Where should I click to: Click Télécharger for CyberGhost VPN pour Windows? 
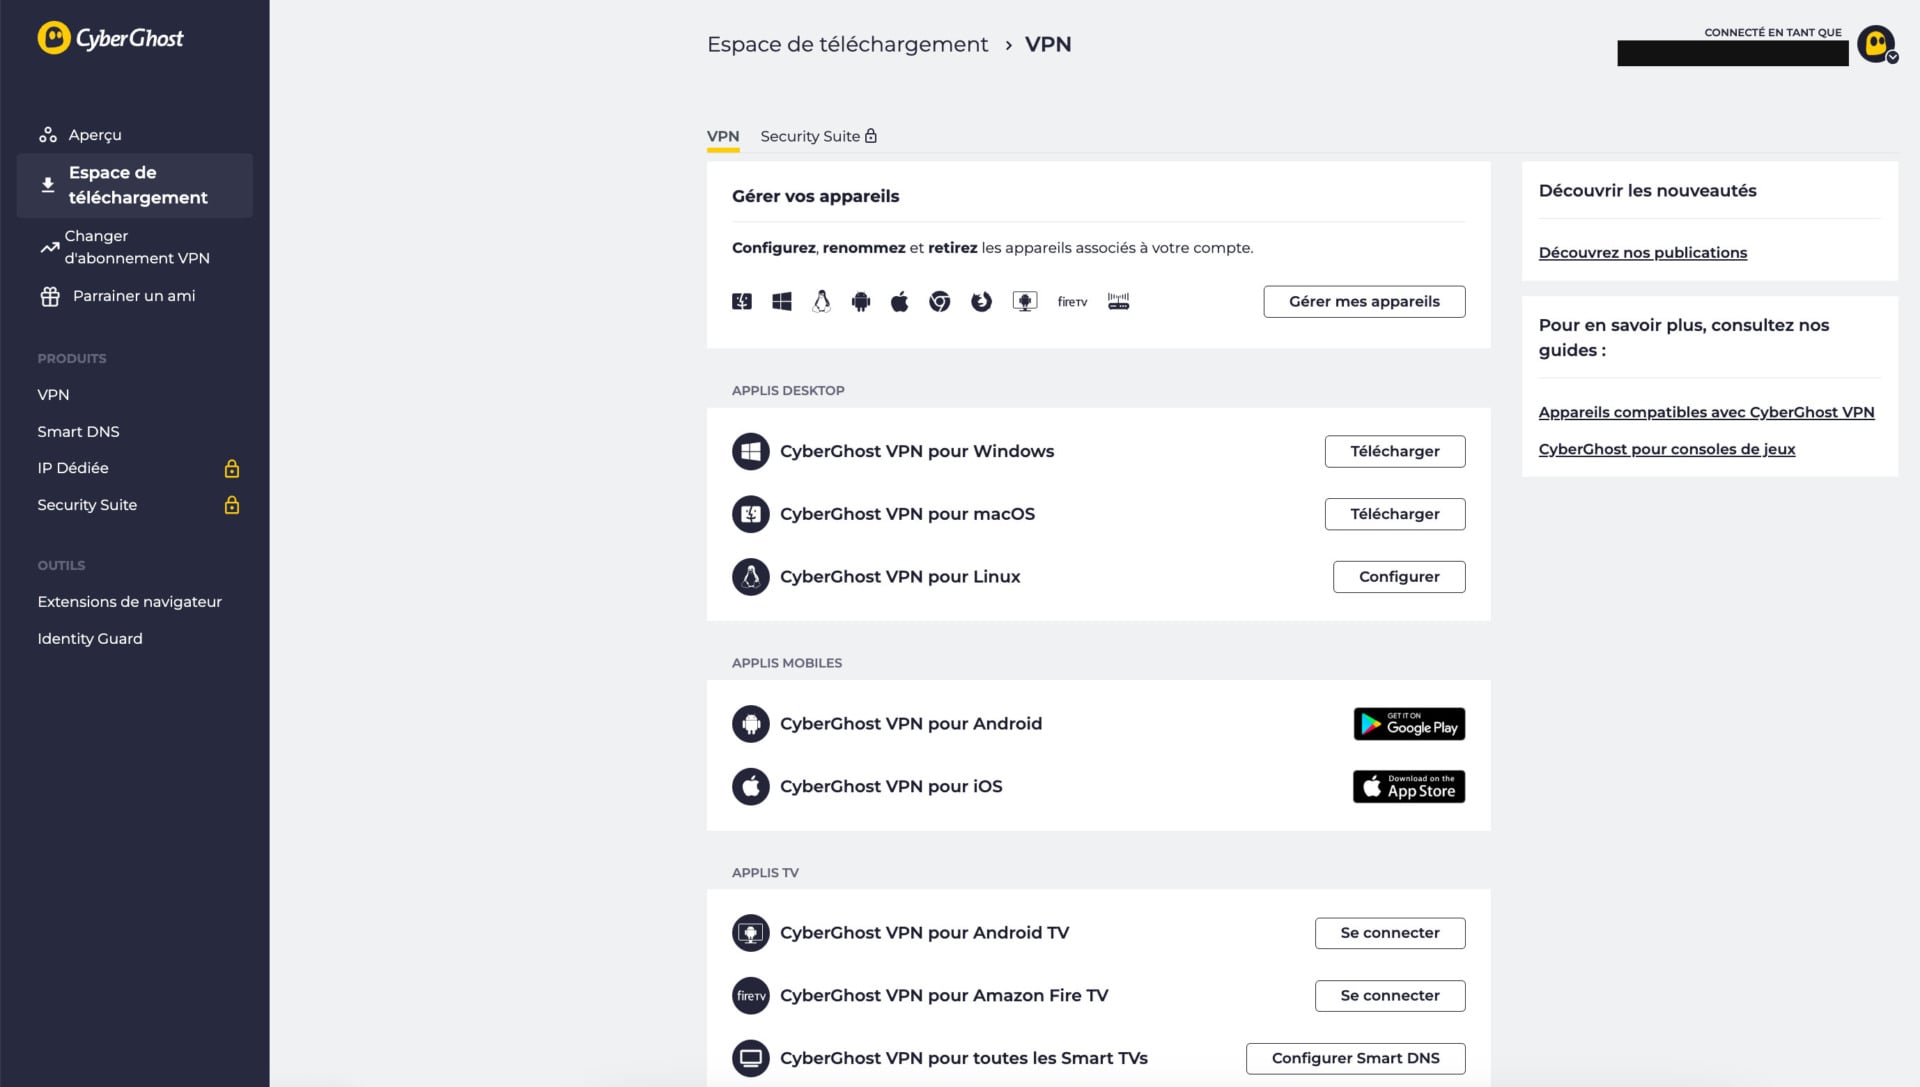coord(1395,451)
